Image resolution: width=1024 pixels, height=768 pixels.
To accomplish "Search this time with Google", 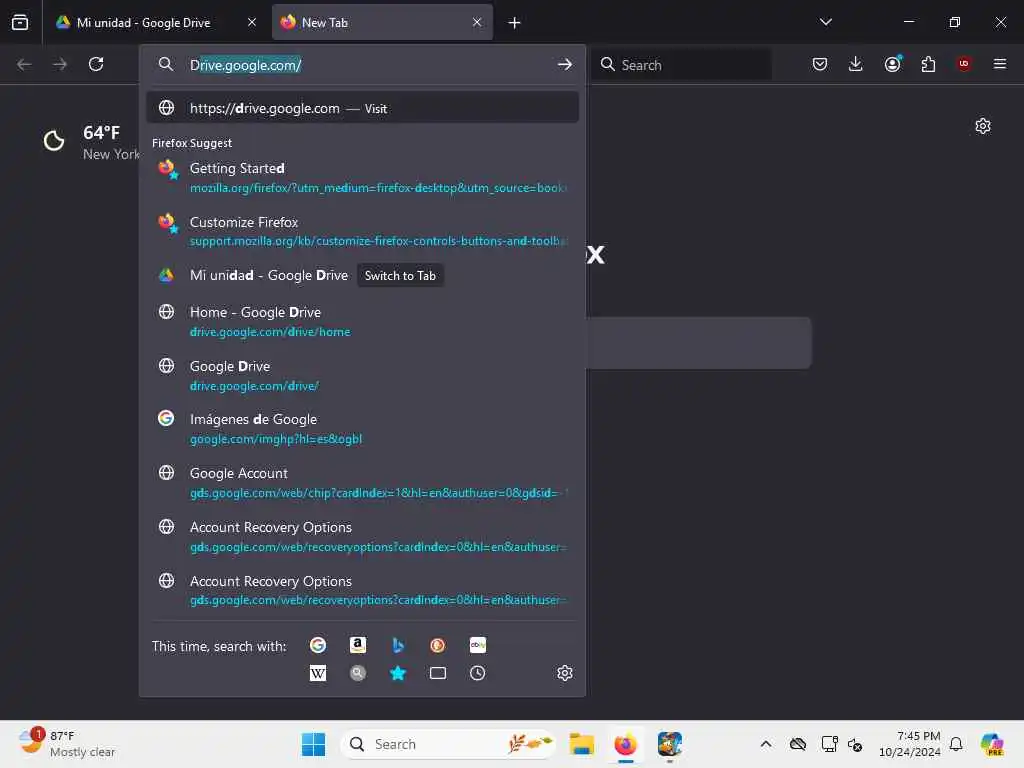I will click(317, 645).
